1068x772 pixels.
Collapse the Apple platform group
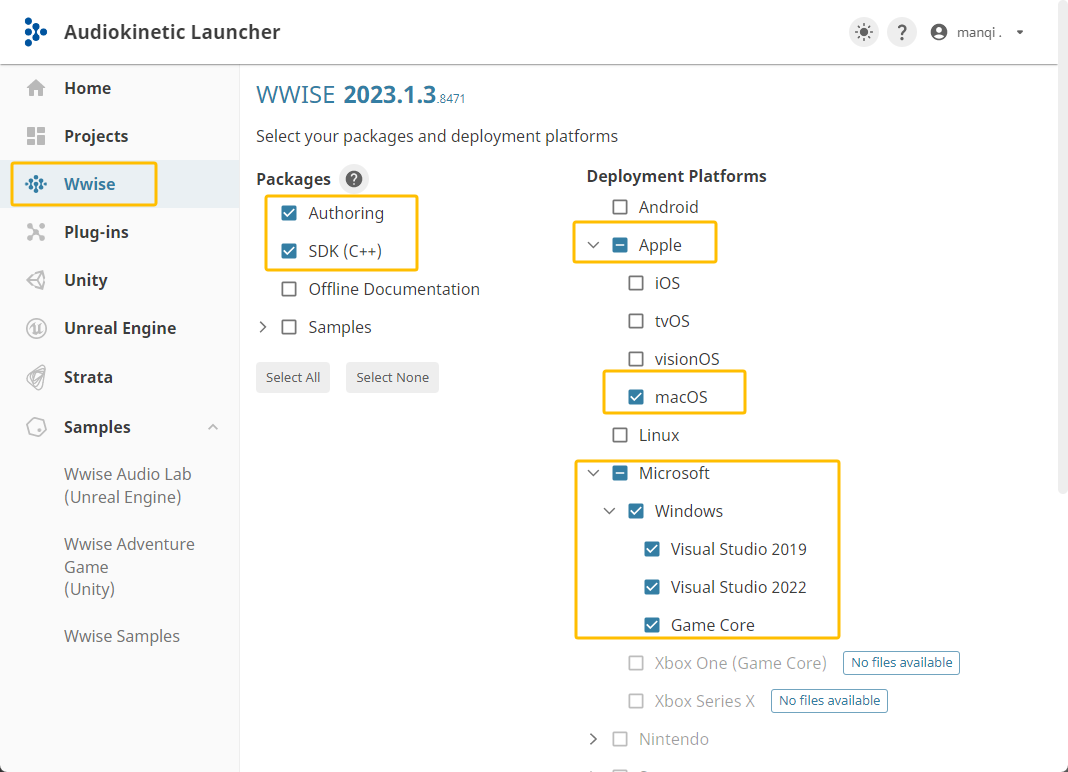coord(593,245)
